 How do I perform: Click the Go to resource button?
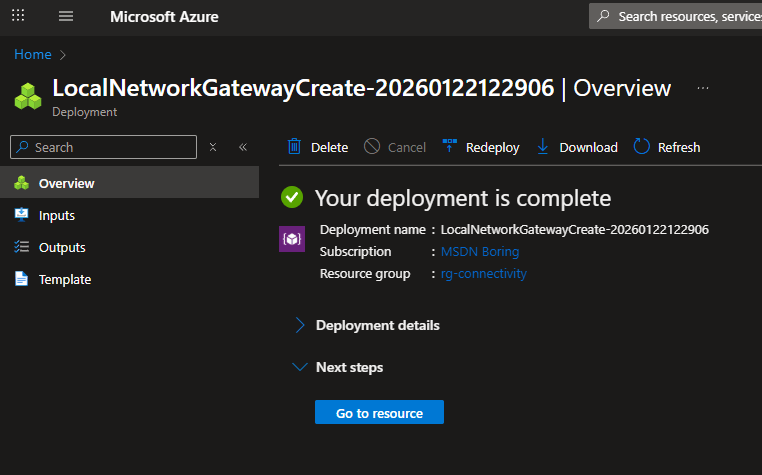pyautogui.click(x=379, y=412)
